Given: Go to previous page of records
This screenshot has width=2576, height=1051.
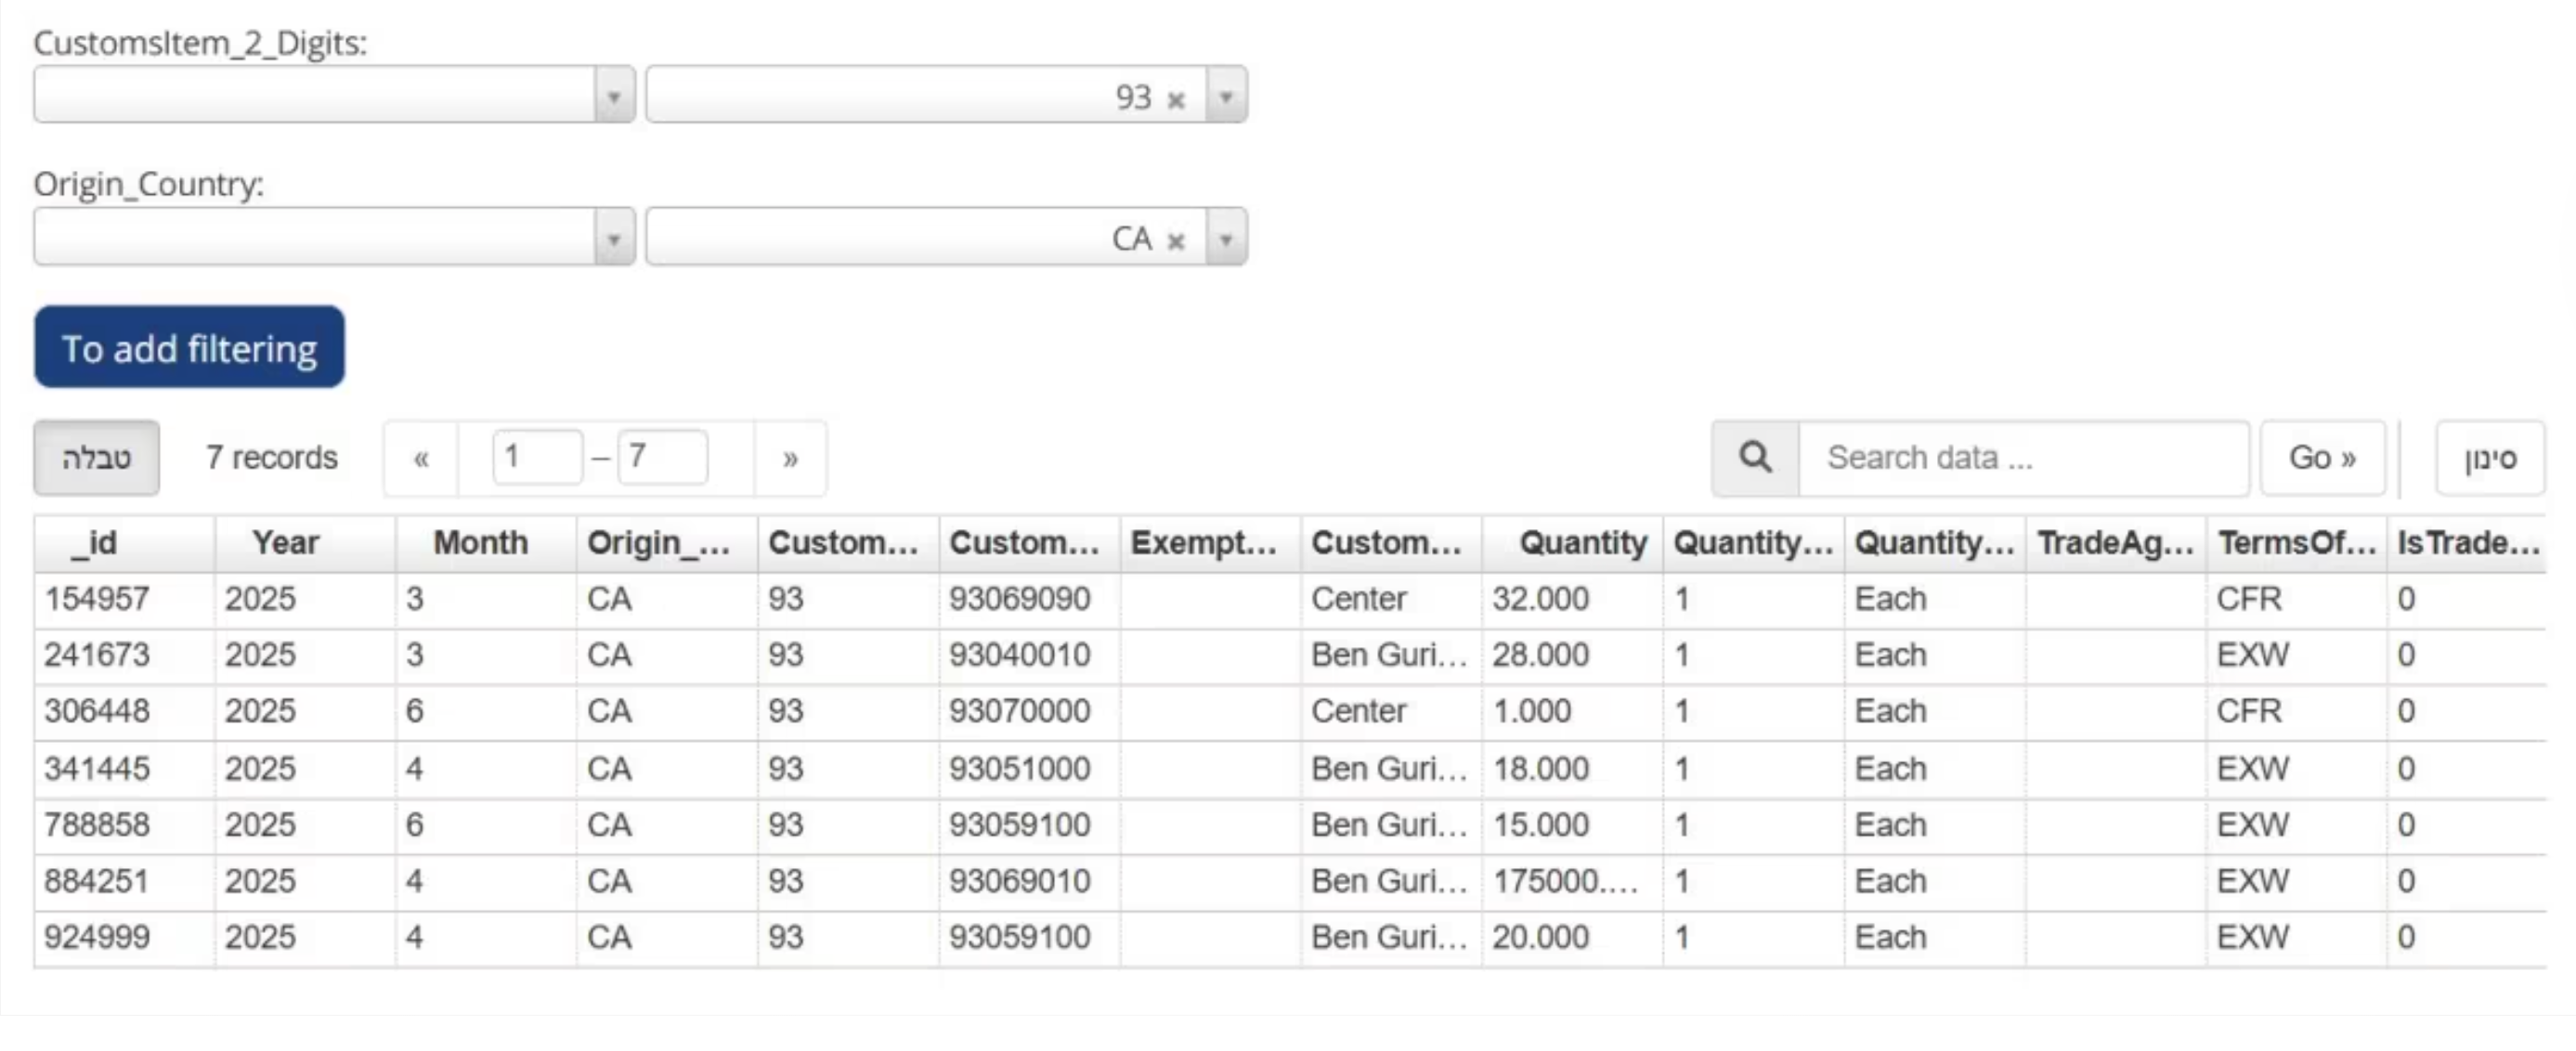Looking at the screenshot, I should [x=422, y=459].
